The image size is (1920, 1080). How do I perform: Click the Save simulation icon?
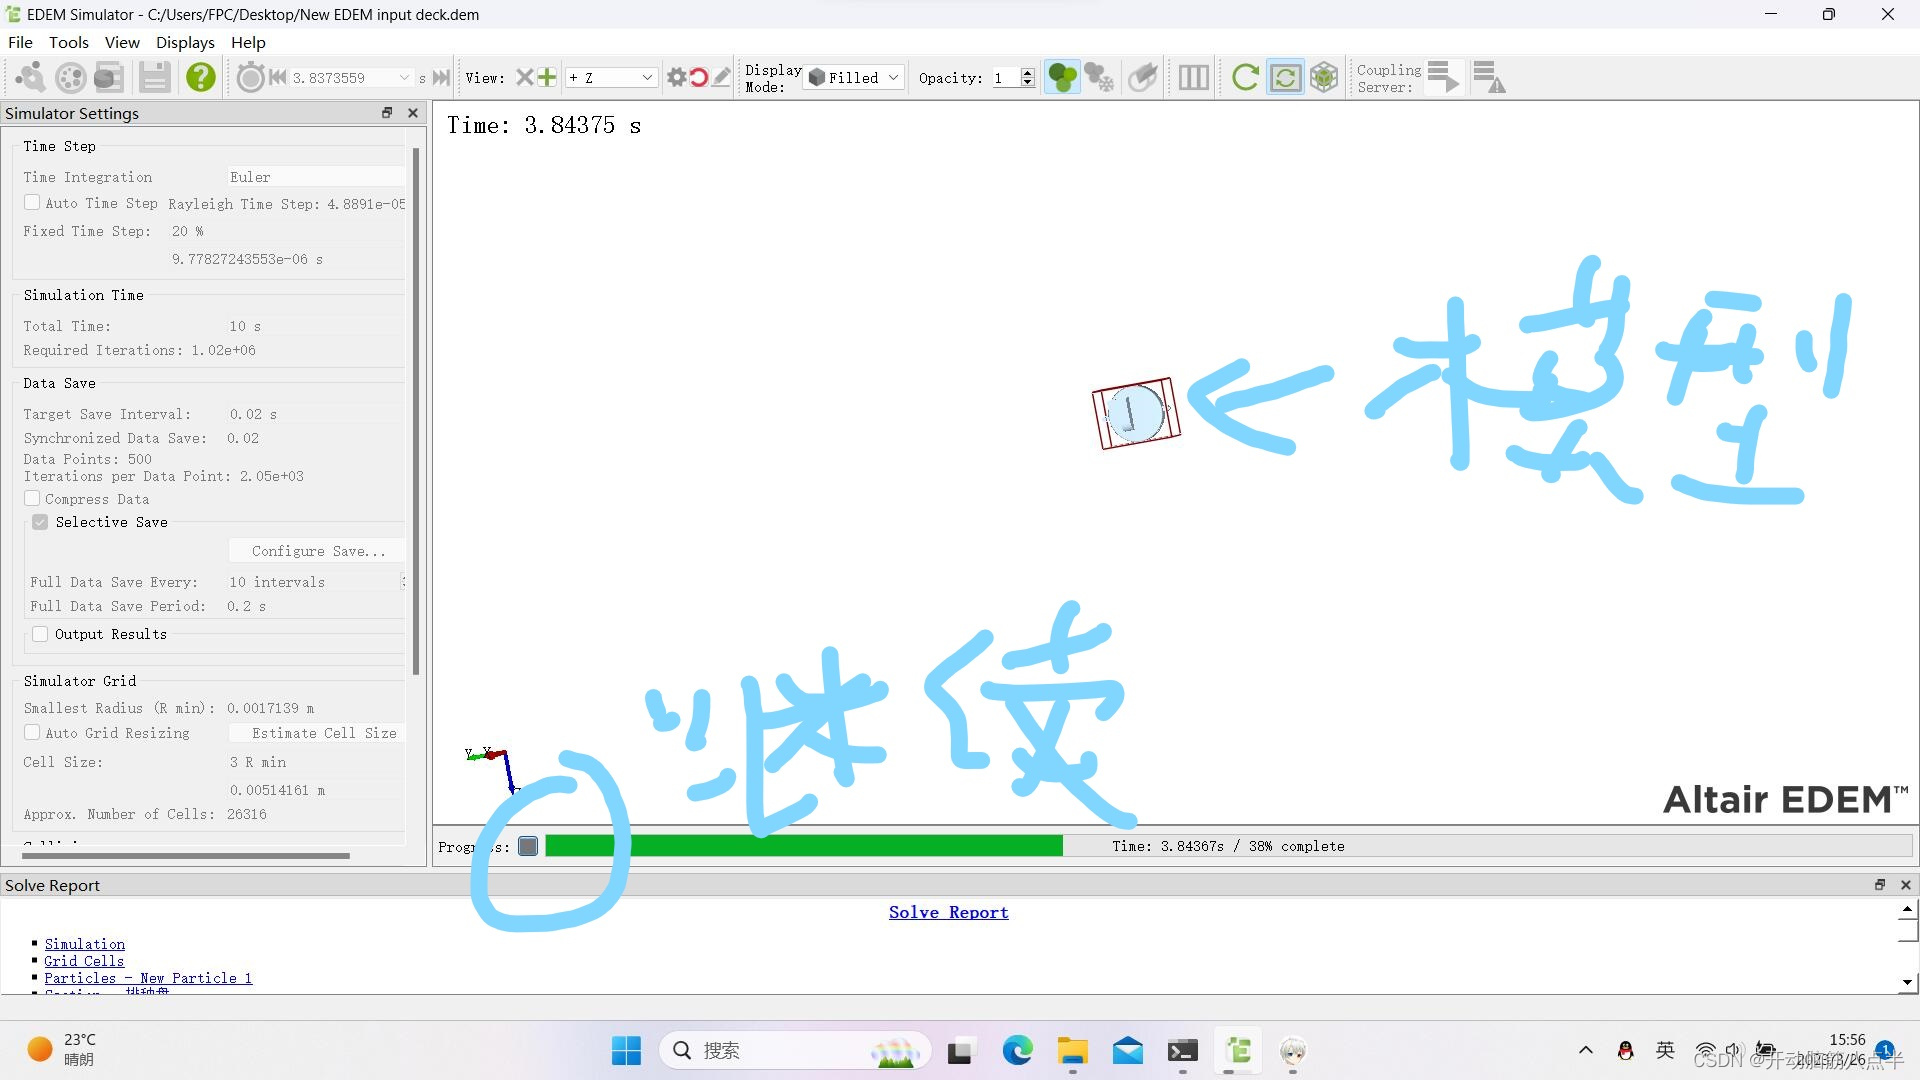[155, 77]
